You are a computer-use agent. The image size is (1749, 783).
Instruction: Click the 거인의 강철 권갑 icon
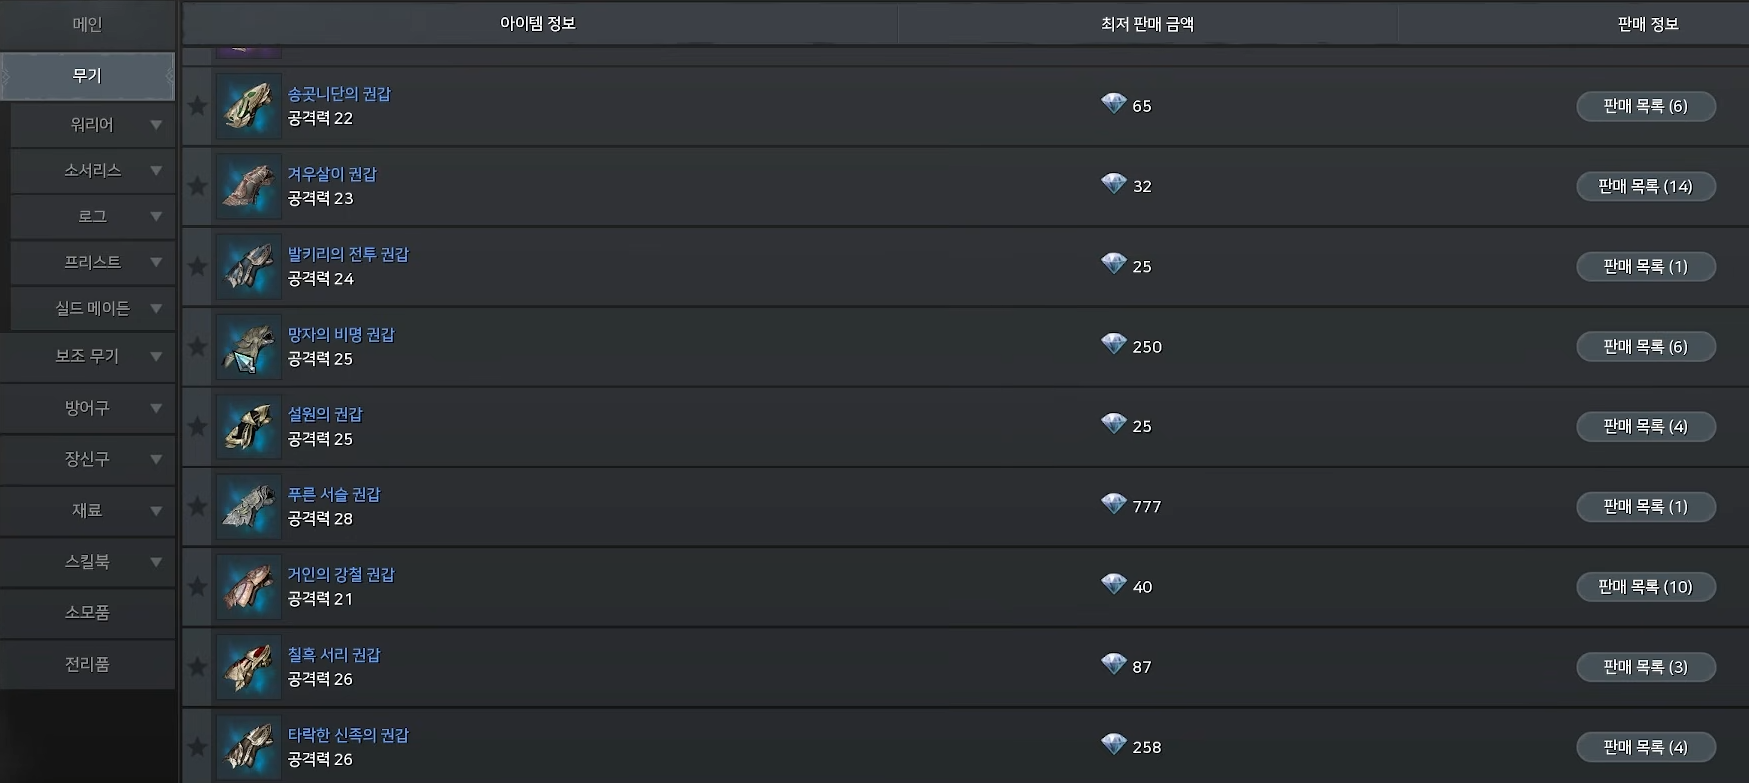coord(249,586)
